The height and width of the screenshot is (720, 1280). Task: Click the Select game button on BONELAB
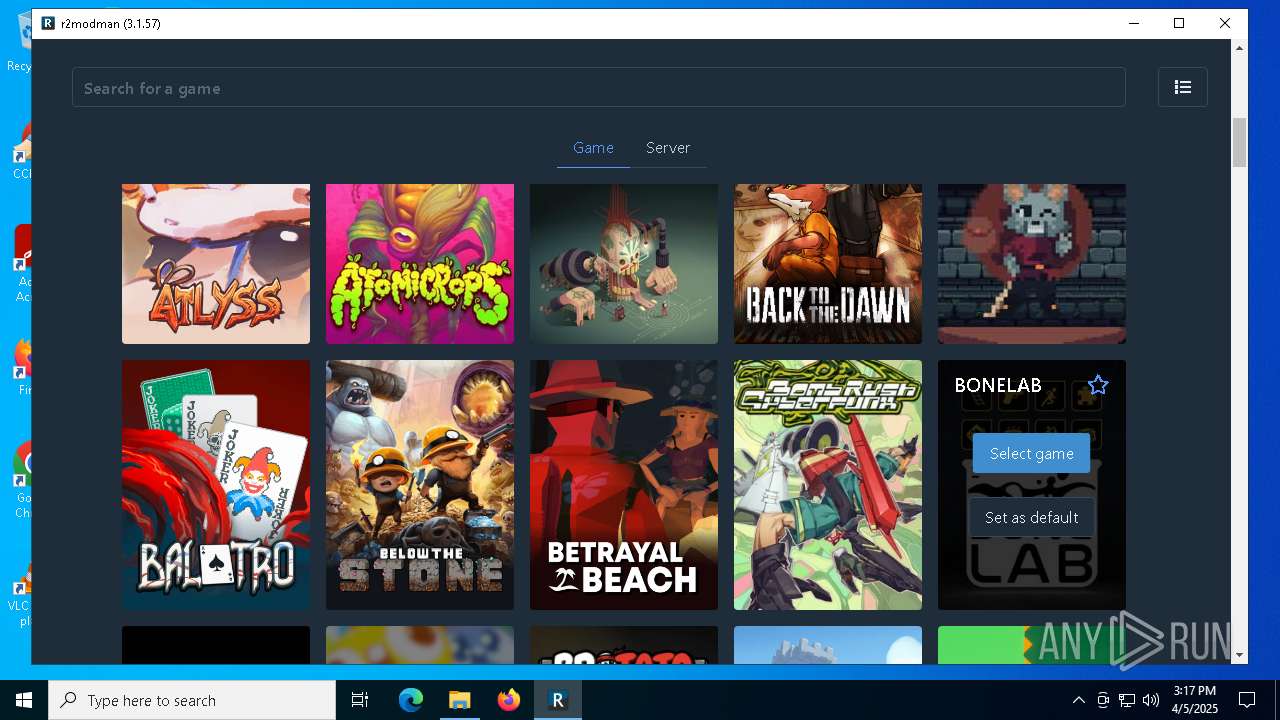[1031, 453]
